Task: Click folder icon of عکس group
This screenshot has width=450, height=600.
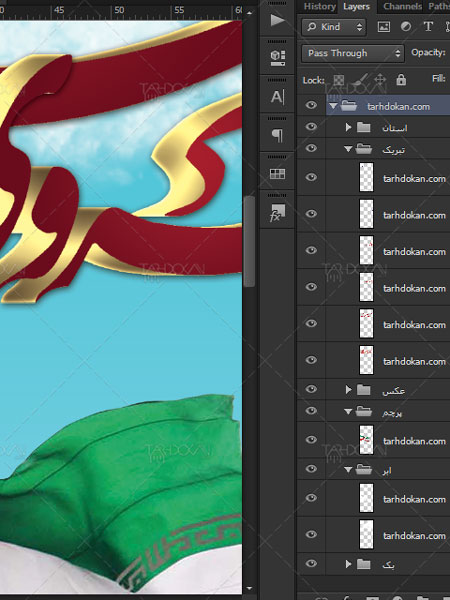Action: (x=364, y=390)
